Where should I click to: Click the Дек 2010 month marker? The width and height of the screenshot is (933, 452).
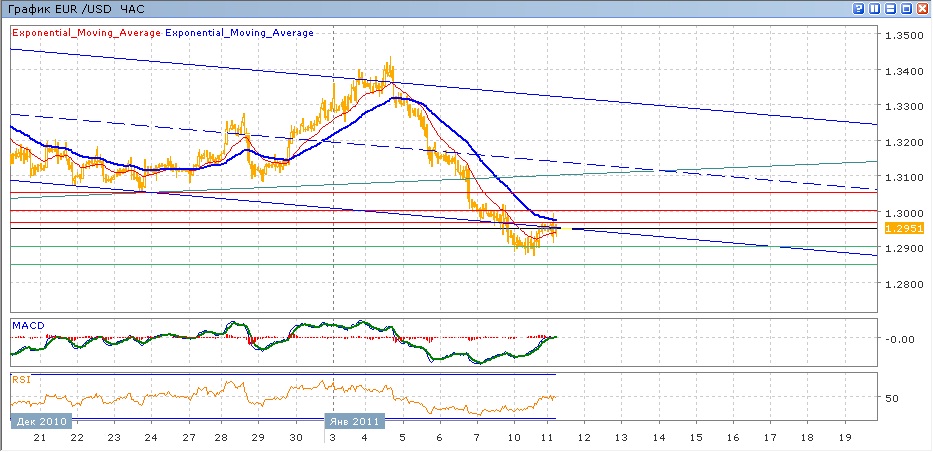tap(40, 422)
